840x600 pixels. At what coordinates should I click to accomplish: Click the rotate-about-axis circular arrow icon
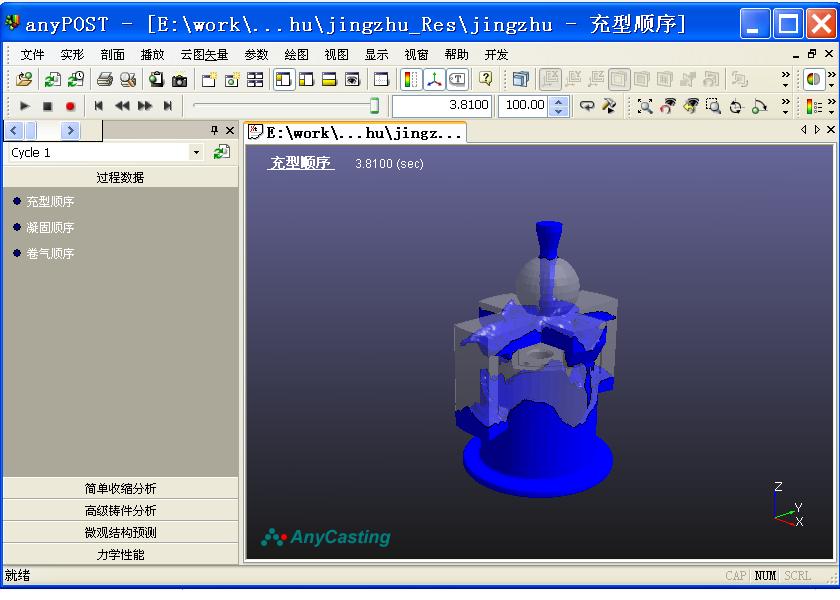point(737,106)
